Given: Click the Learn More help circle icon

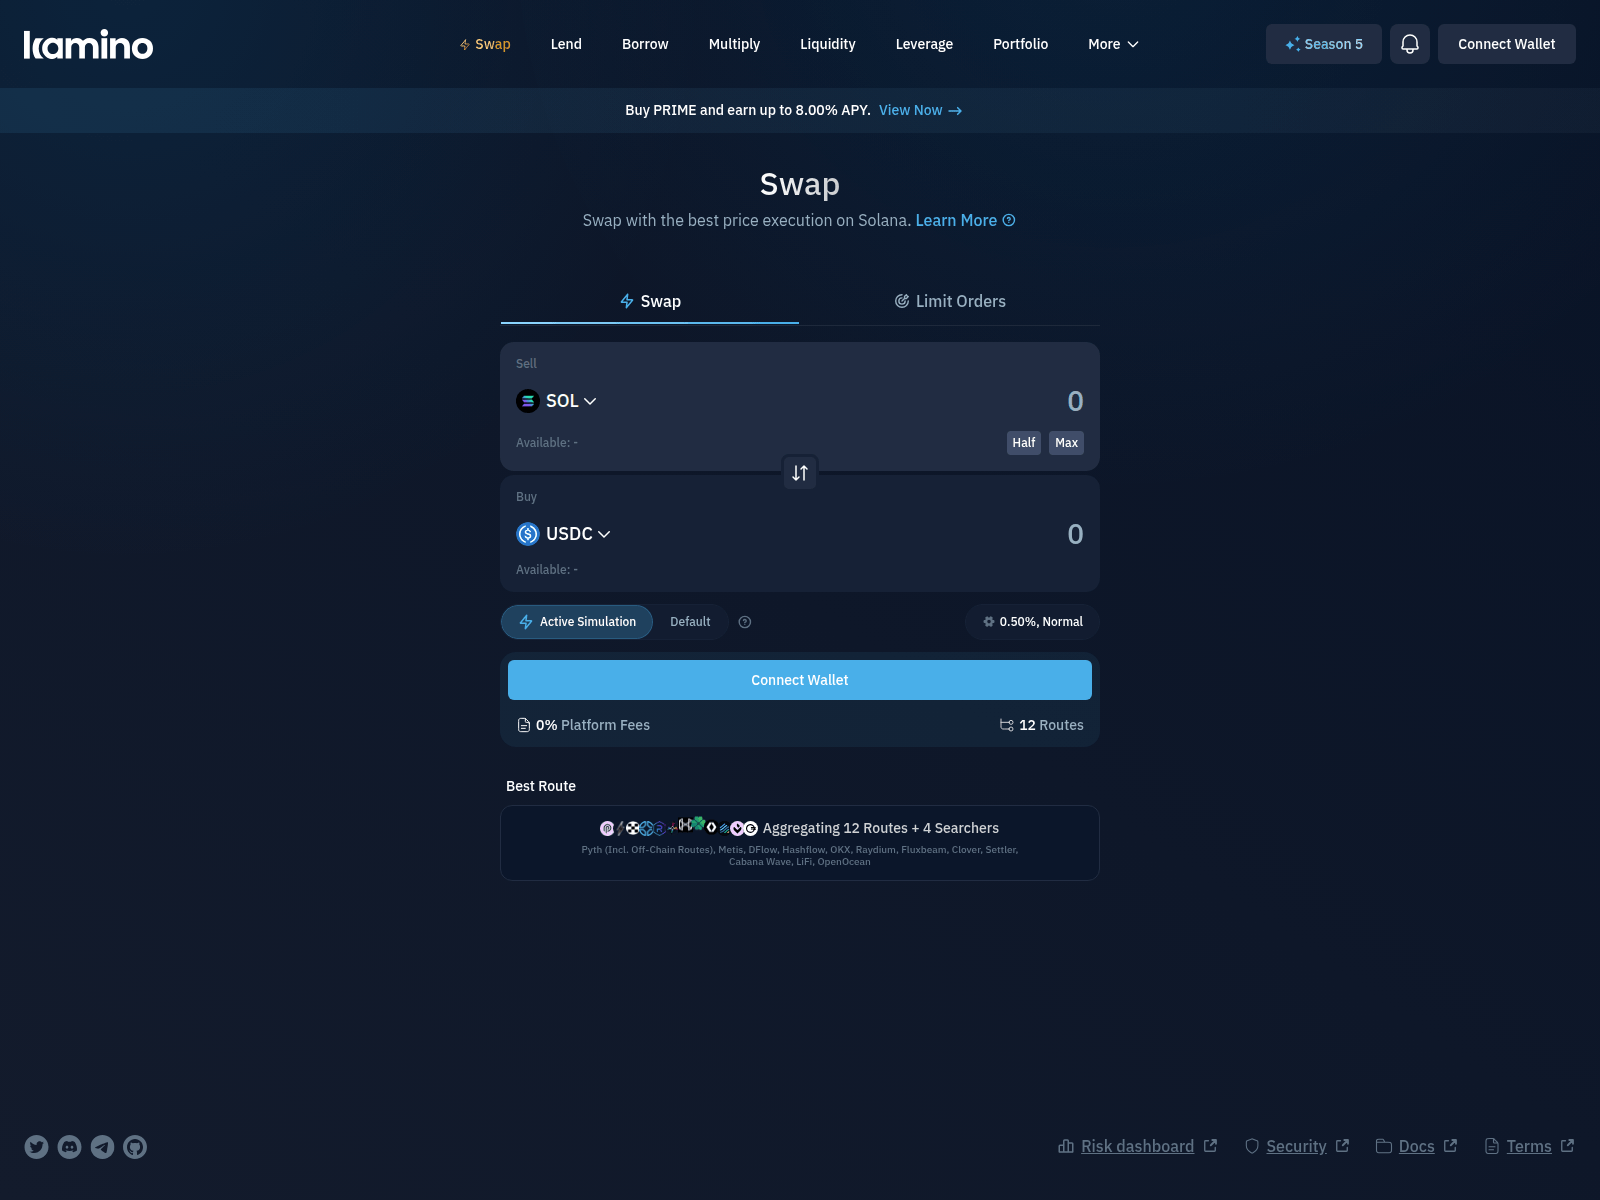Looking at the screenshot, I should click(x=1009, y=220).
